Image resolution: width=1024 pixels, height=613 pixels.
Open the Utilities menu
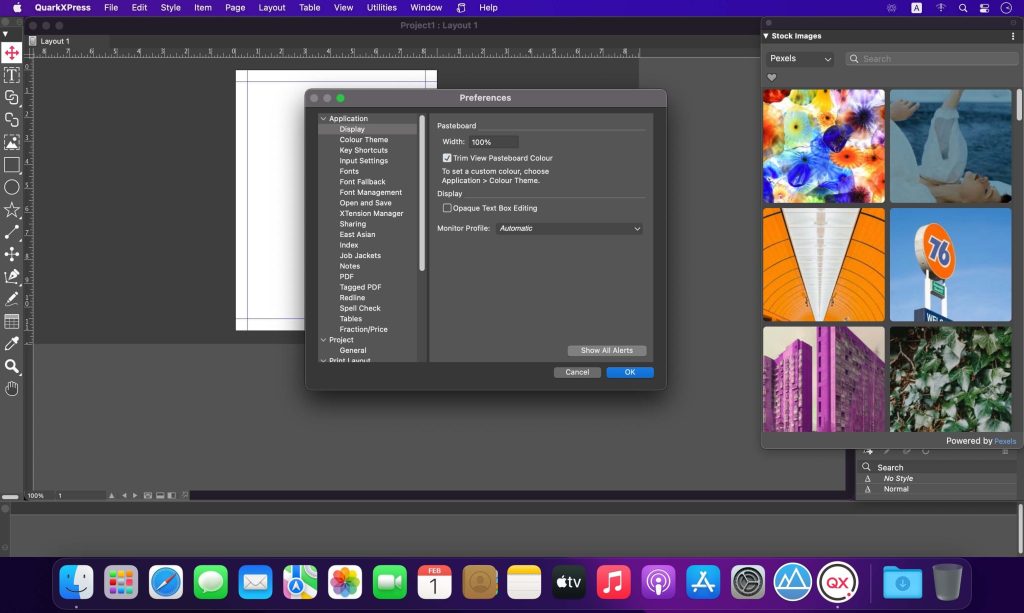[x=381, y=7]
